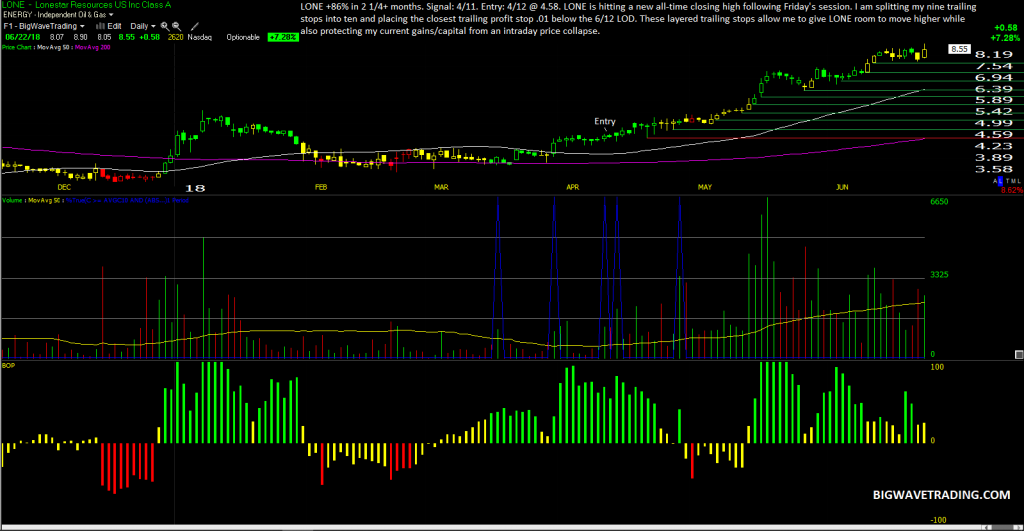Click the APR month label on the time axis
The image size is (1024, 531).
[573, 187]
